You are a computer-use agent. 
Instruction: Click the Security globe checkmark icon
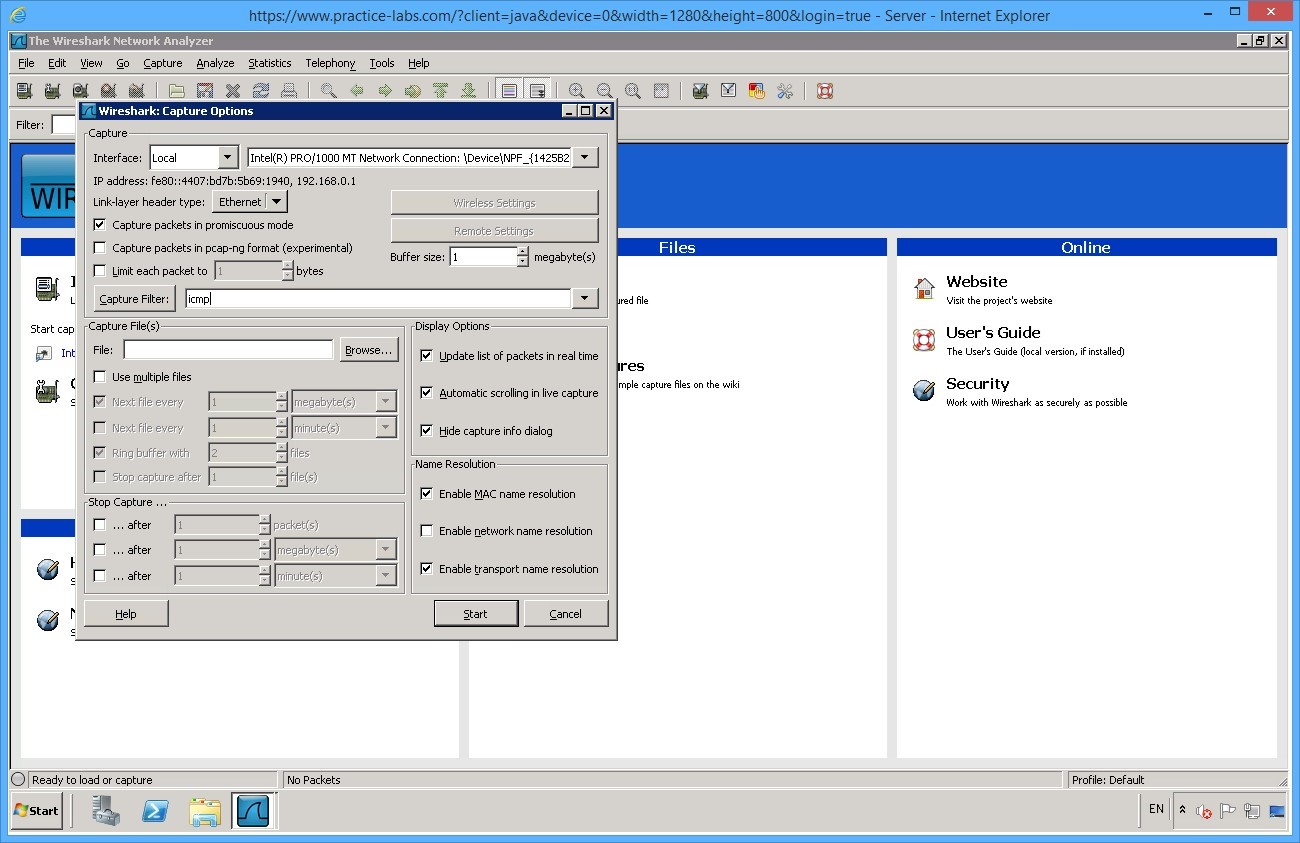point(924,391)
